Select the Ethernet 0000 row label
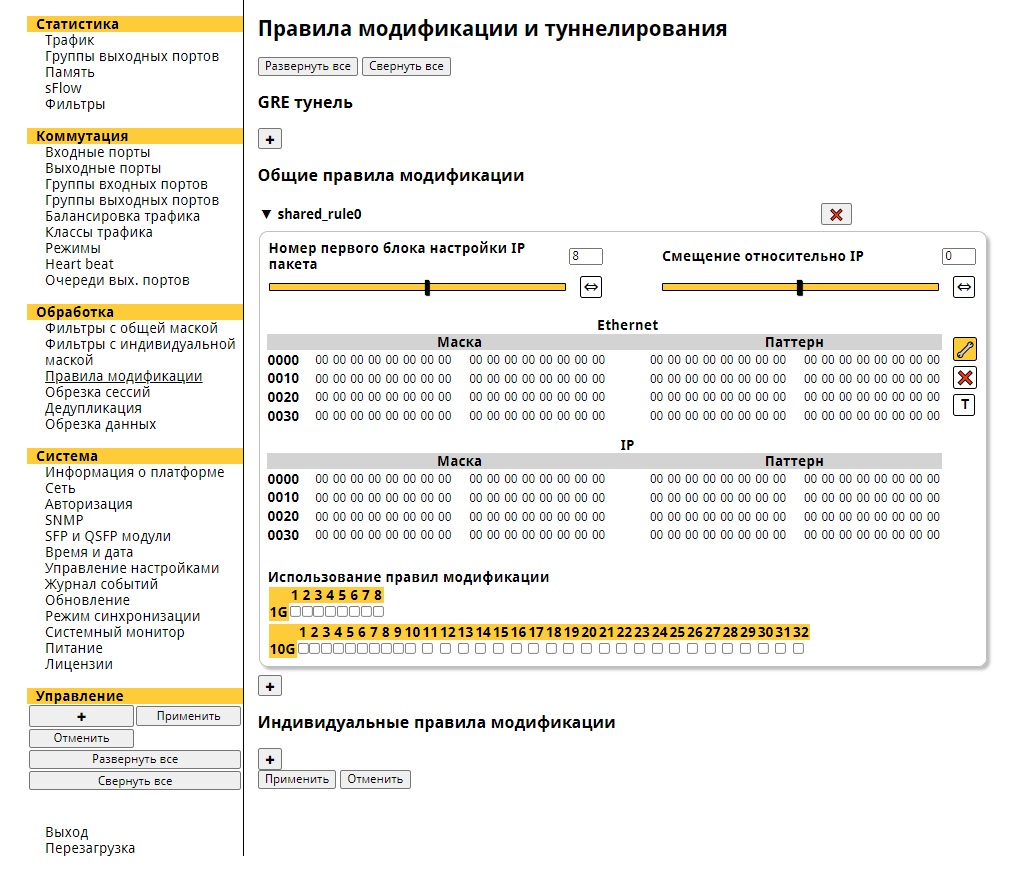This screenshot has height=881, width=1025. (283, 360)
